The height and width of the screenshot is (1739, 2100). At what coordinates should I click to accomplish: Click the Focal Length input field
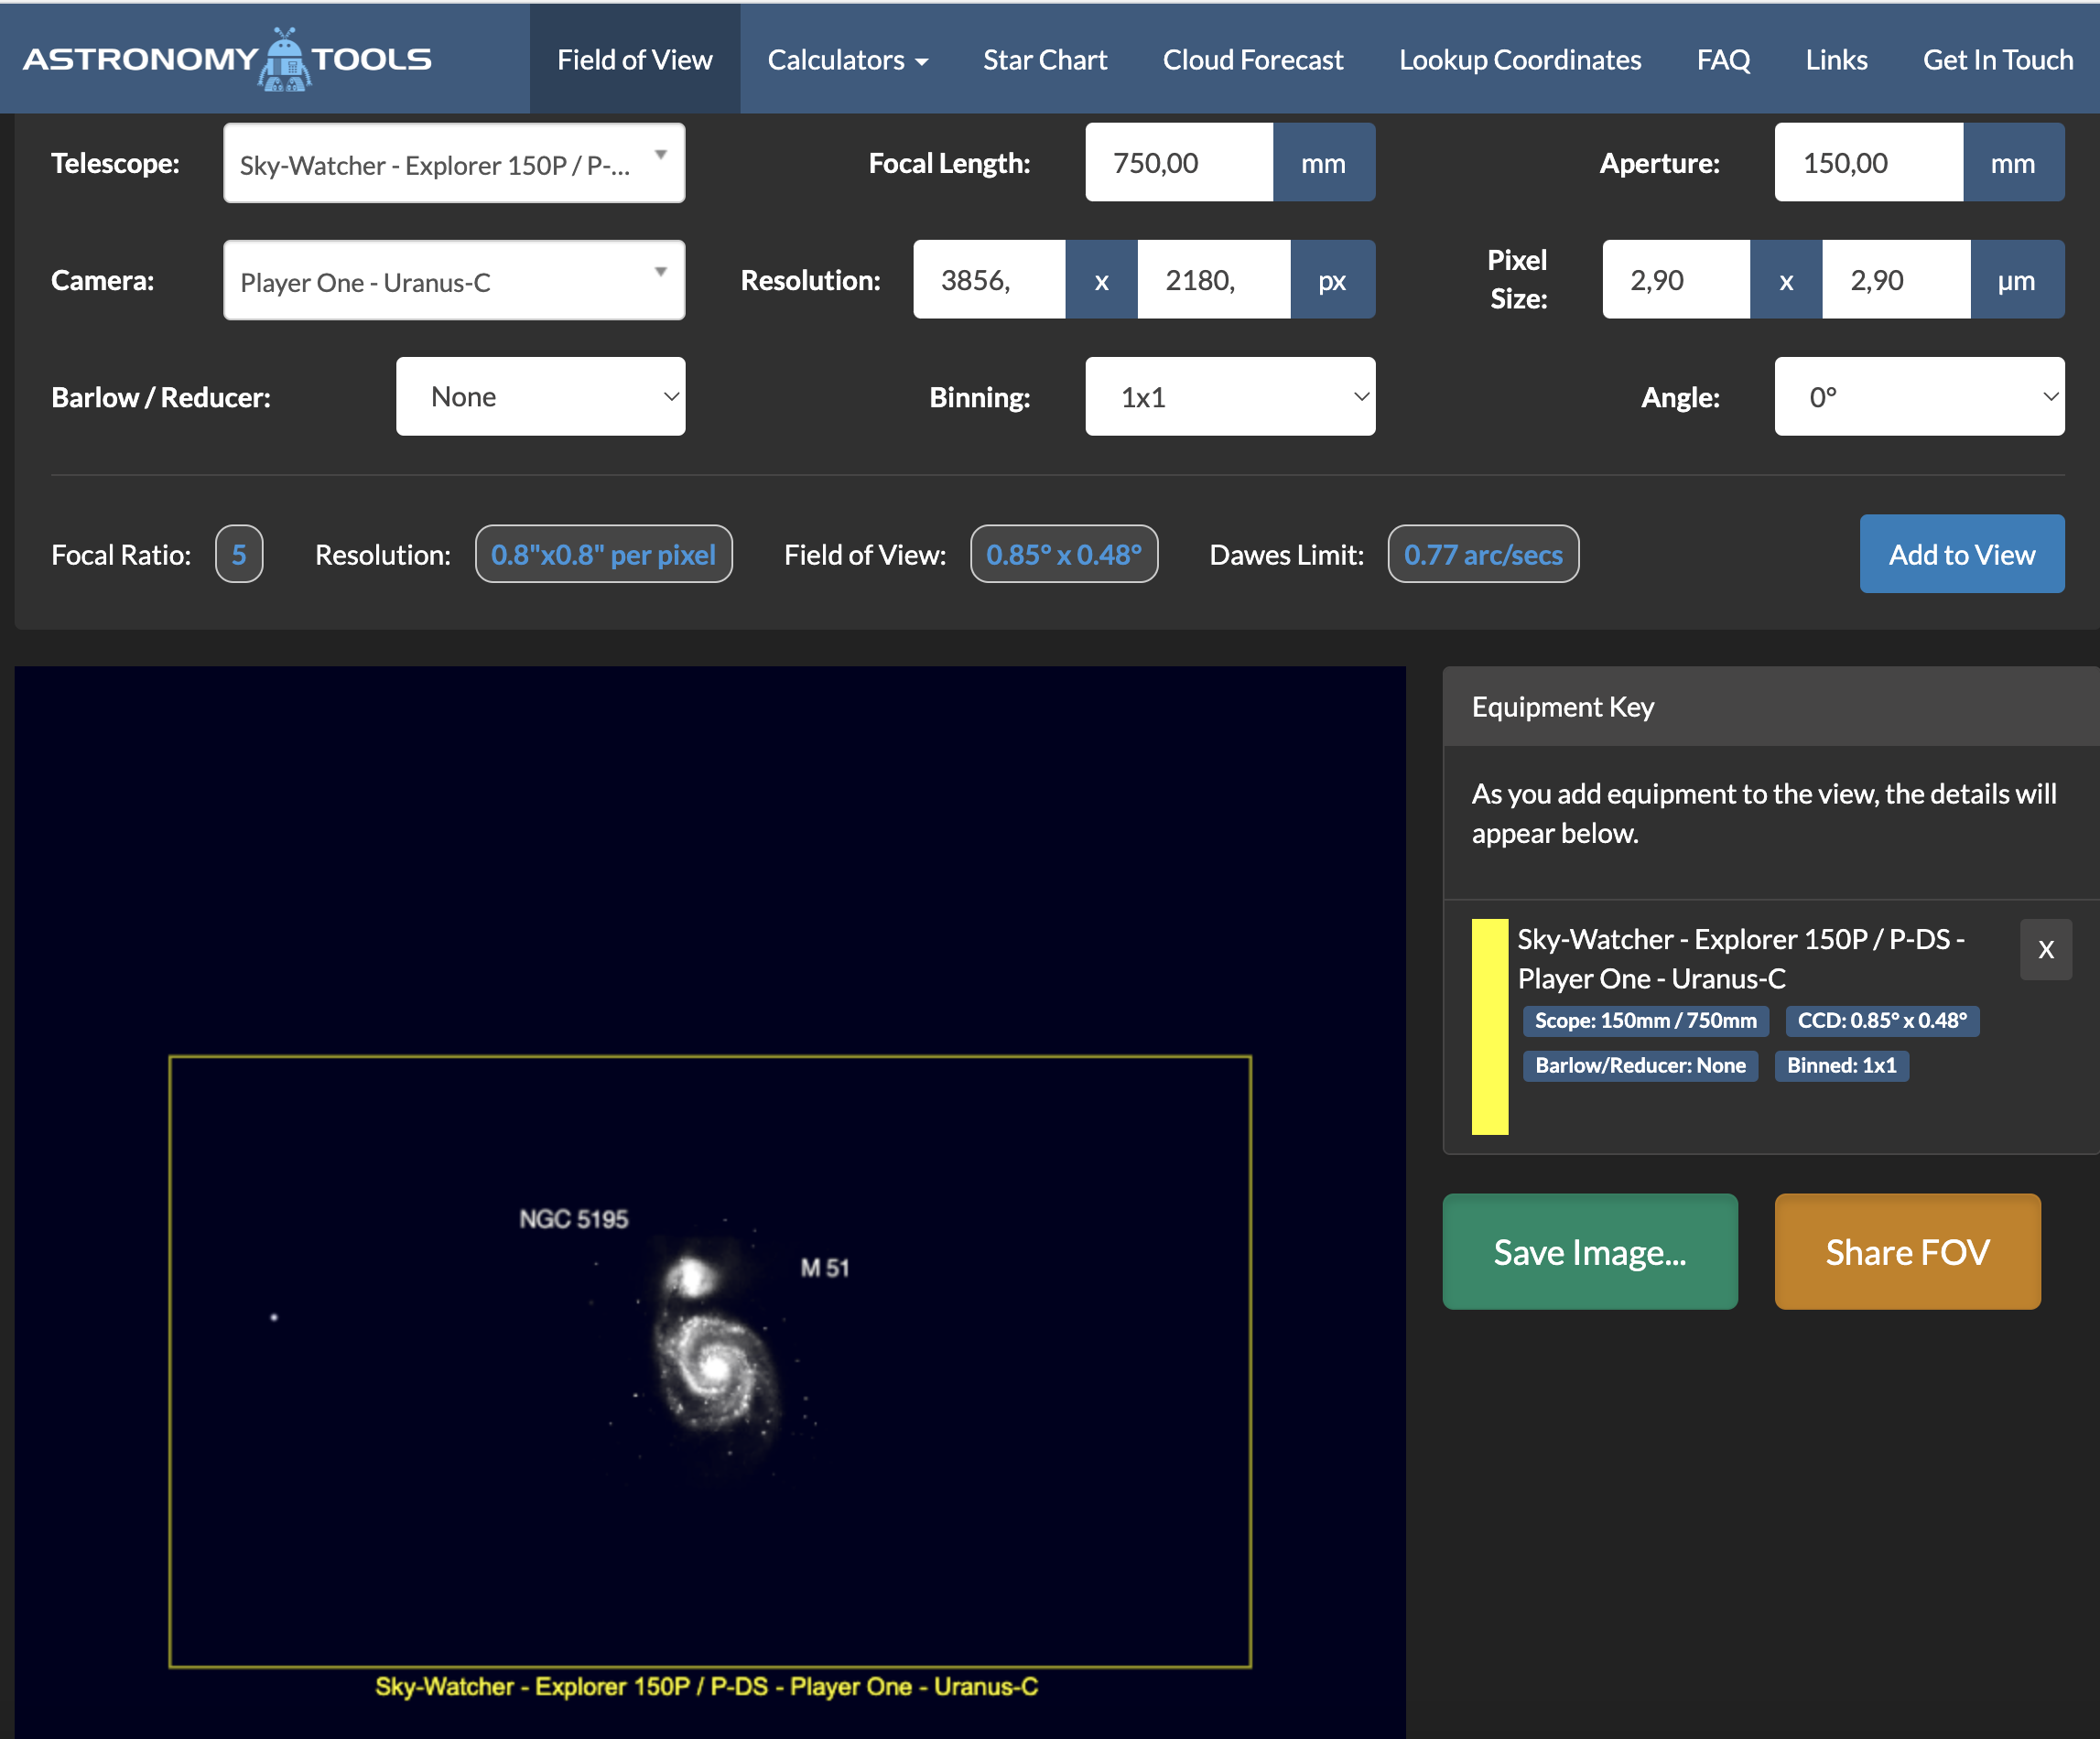[x=1178, y=164]
